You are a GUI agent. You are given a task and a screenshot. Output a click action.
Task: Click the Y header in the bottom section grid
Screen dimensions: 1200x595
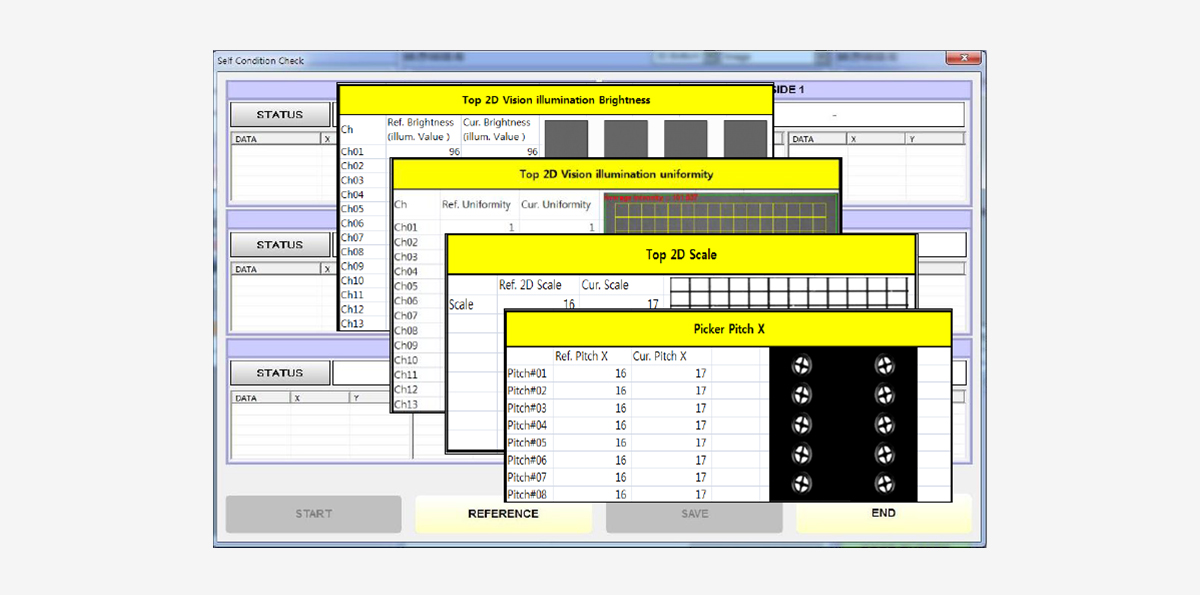[x=370, y=398]
